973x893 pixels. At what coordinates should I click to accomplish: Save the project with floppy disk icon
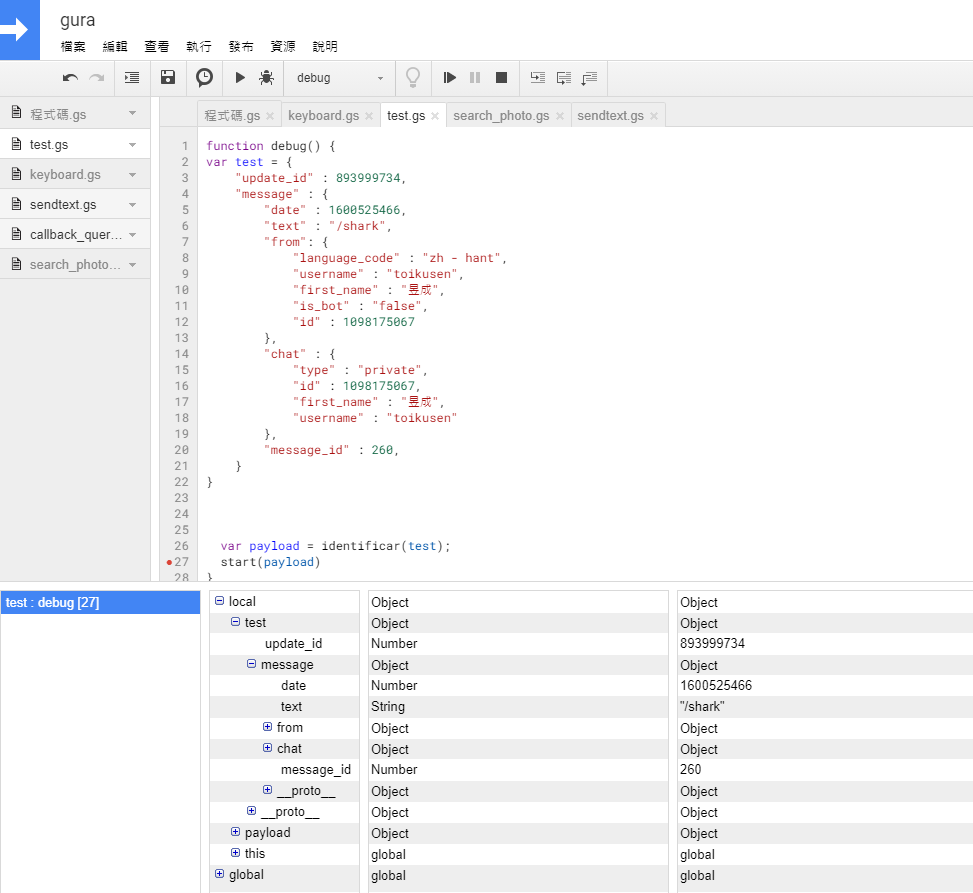(x=168, y=77)
